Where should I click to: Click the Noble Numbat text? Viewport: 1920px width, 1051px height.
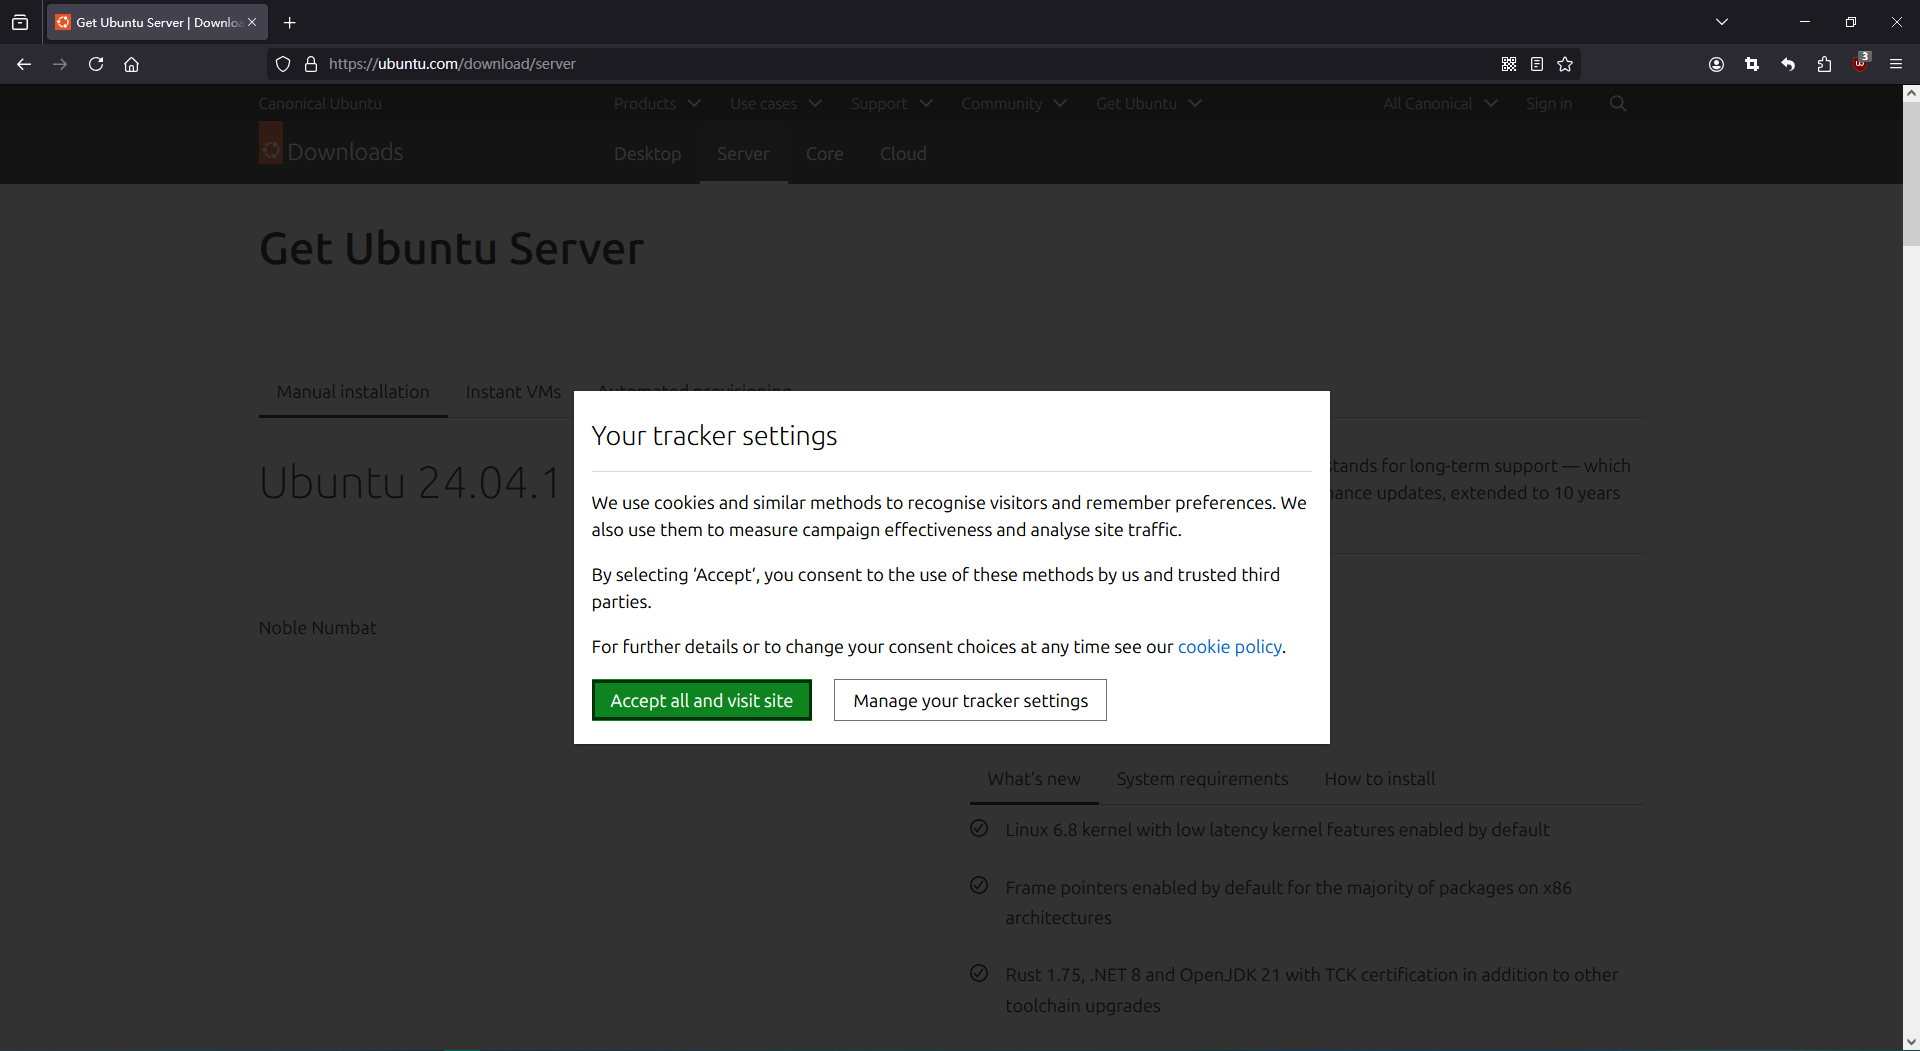click(317, 628)
